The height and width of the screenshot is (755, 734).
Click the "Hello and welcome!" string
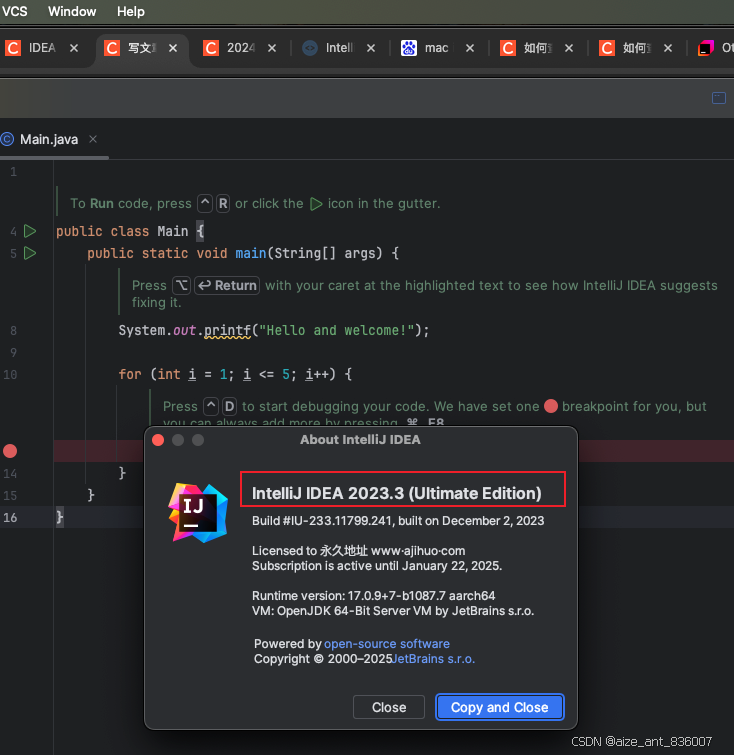[x=336, y=330]
